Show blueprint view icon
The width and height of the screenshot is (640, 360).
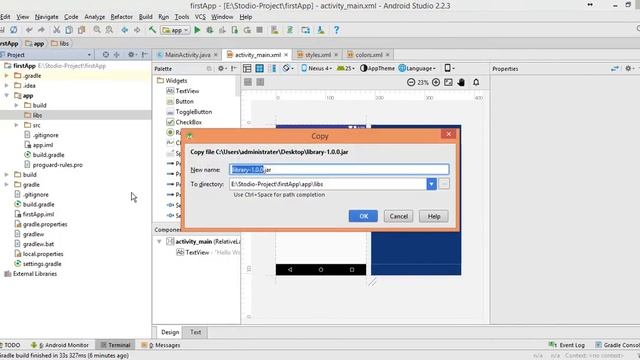(260, 69)
